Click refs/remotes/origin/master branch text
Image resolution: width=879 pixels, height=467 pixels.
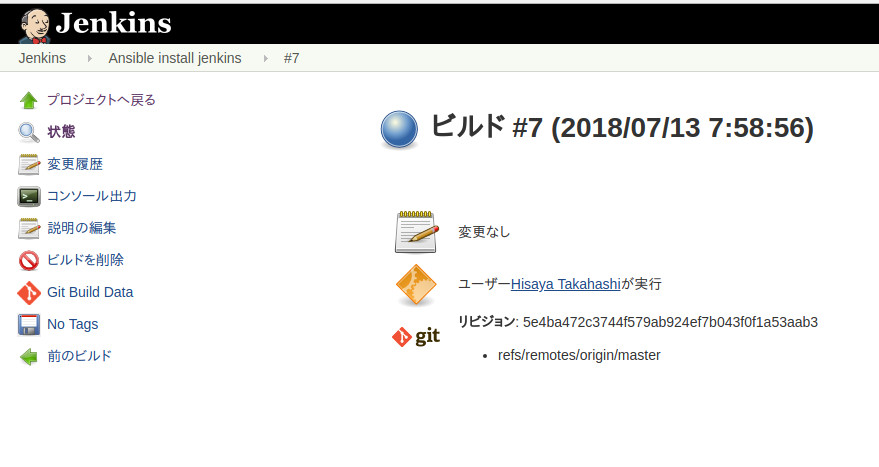(579, 355)
